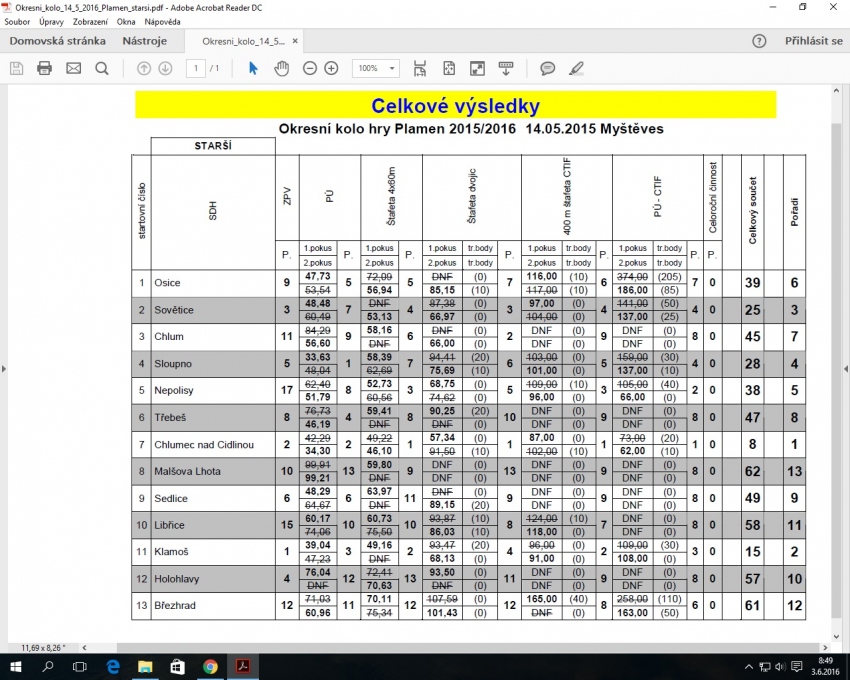The image size is (850, 680).
Task: Zoom in with the plus icon
Action: (331, 68)
